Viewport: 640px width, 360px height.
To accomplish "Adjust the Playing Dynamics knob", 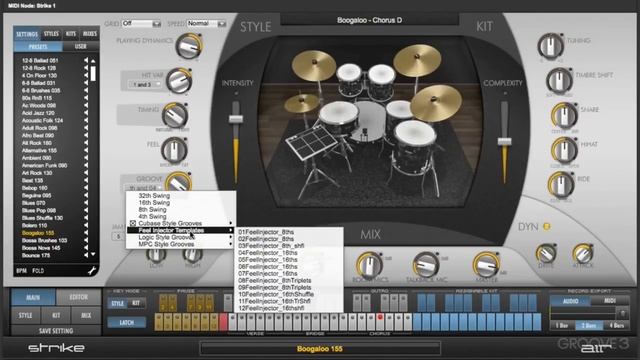I will (189, 46).
